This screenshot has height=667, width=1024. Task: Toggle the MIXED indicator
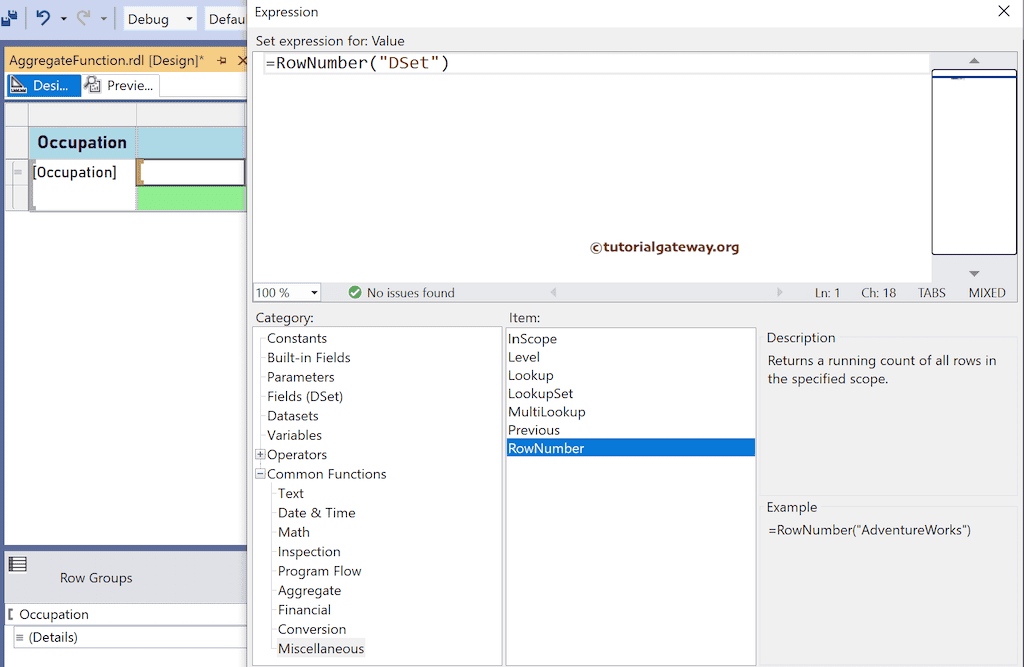[986, 292]
